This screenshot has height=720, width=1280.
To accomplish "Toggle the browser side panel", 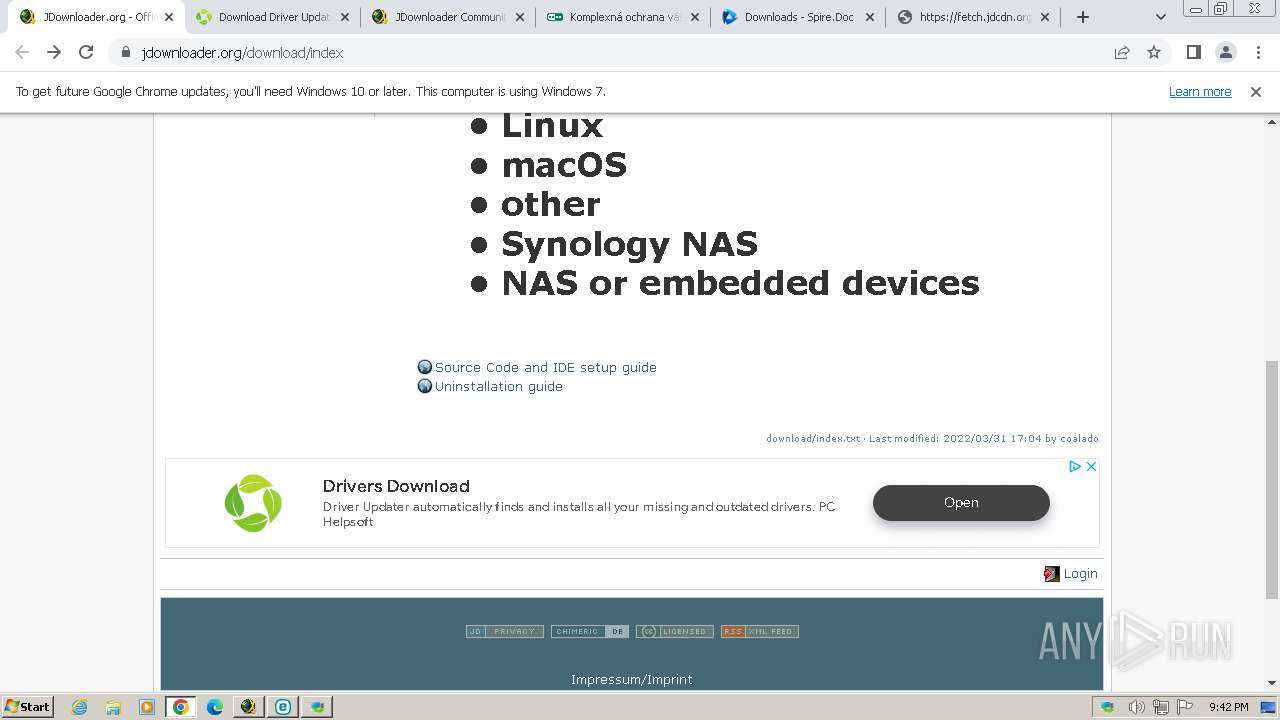I will 1193,52.
